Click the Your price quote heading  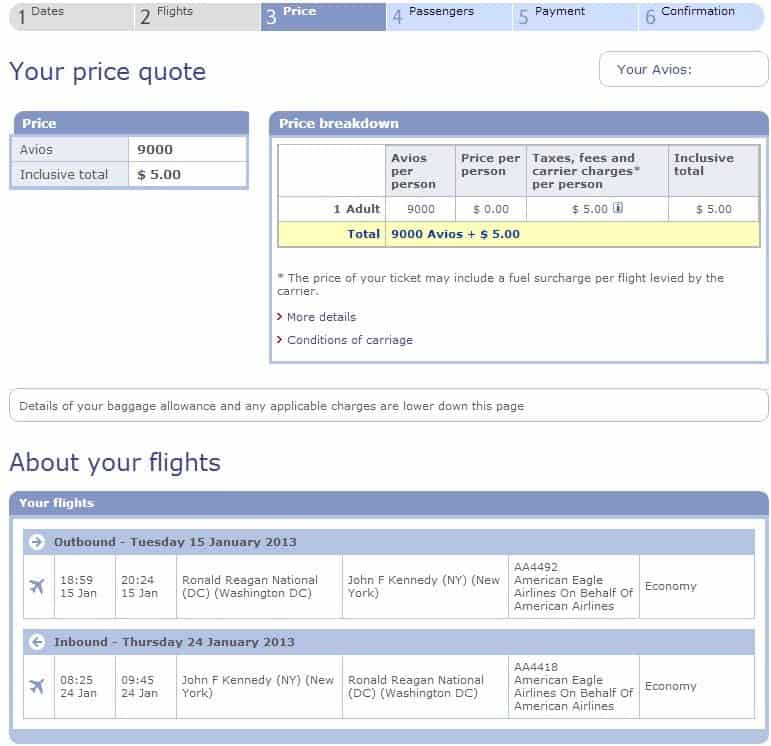[x=108, y=72]
